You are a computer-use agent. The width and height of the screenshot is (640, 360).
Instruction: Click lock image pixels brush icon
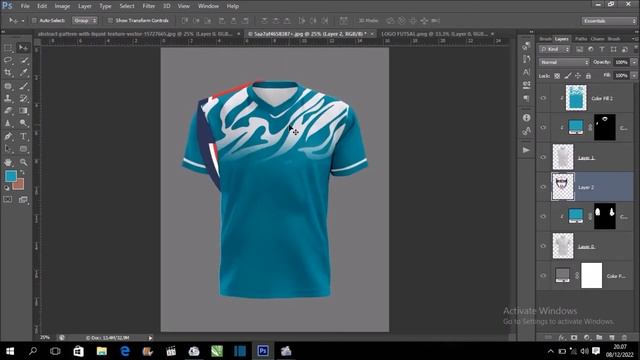[568, 76]
